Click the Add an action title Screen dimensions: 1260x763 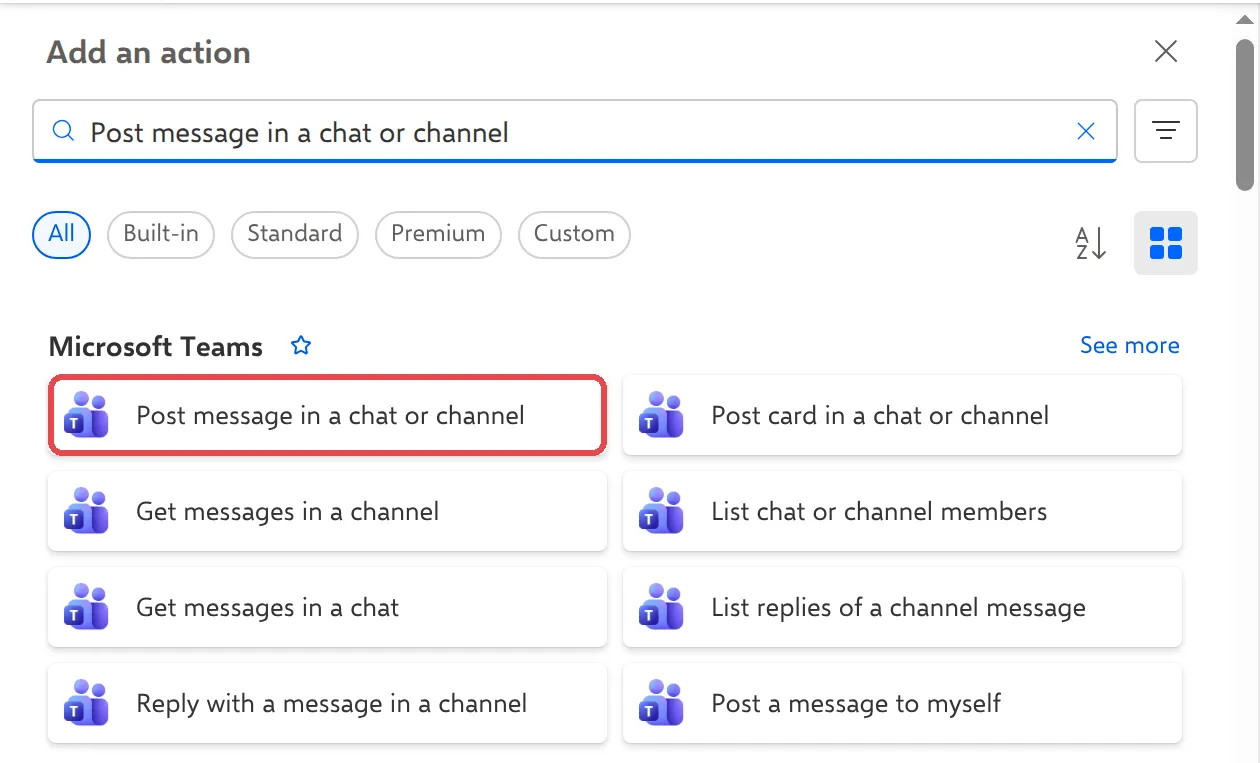pyautogui.click(x=148, y=52)
